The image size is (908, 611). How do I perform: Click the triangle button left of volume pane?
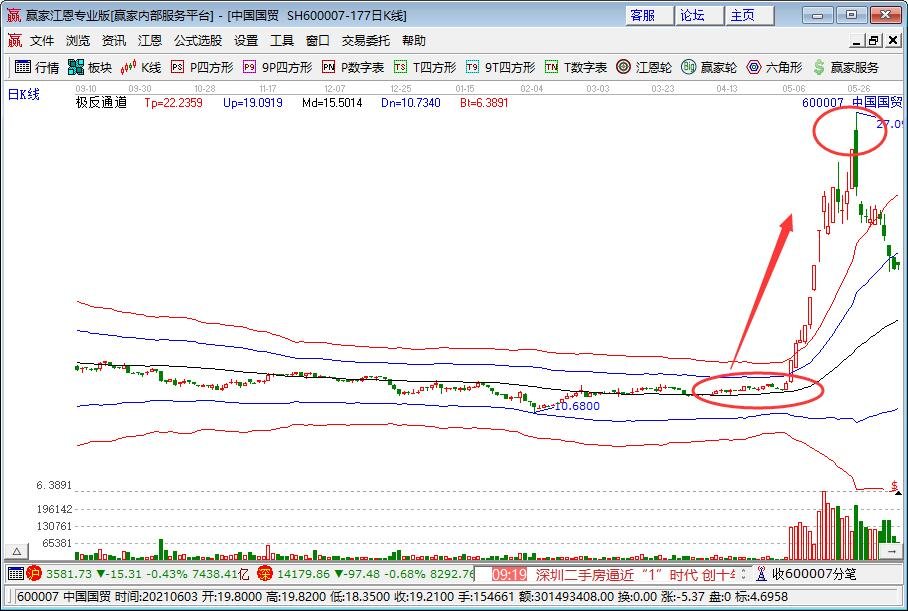17,551
